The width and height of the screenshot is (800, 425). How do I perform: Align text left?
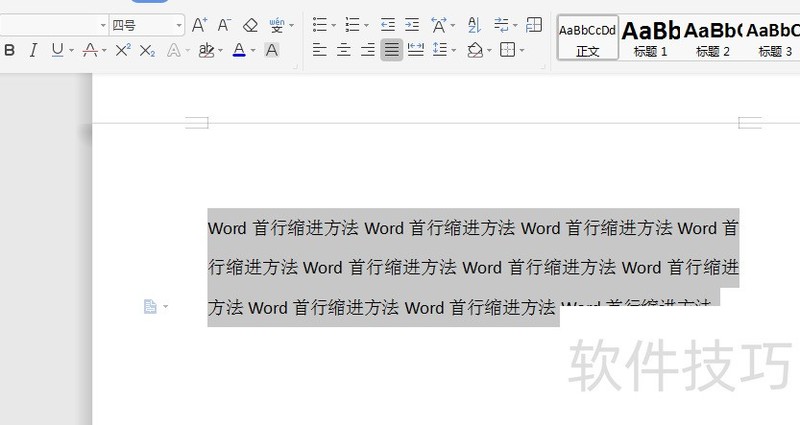[x=319, y=49]
